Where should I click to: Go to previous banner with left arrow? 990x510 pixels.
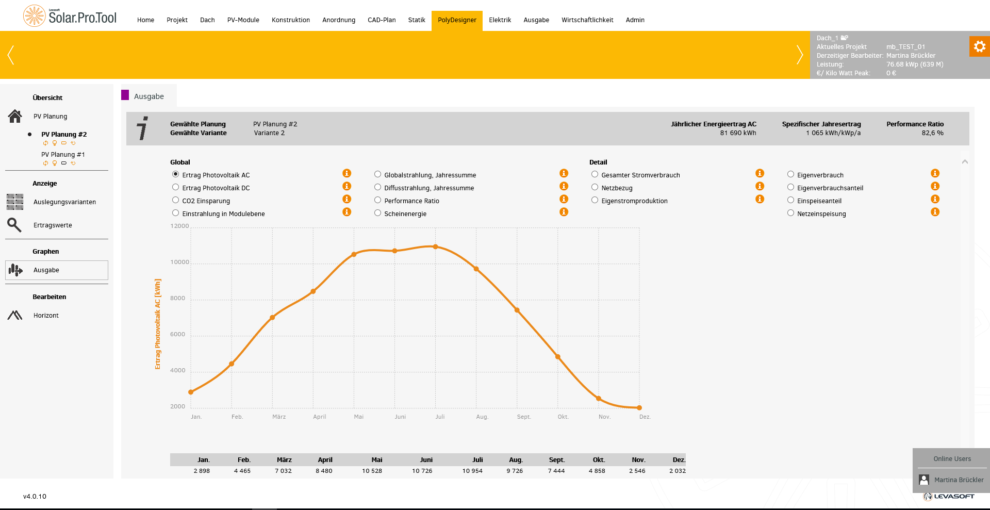click(x=11, y=55)
